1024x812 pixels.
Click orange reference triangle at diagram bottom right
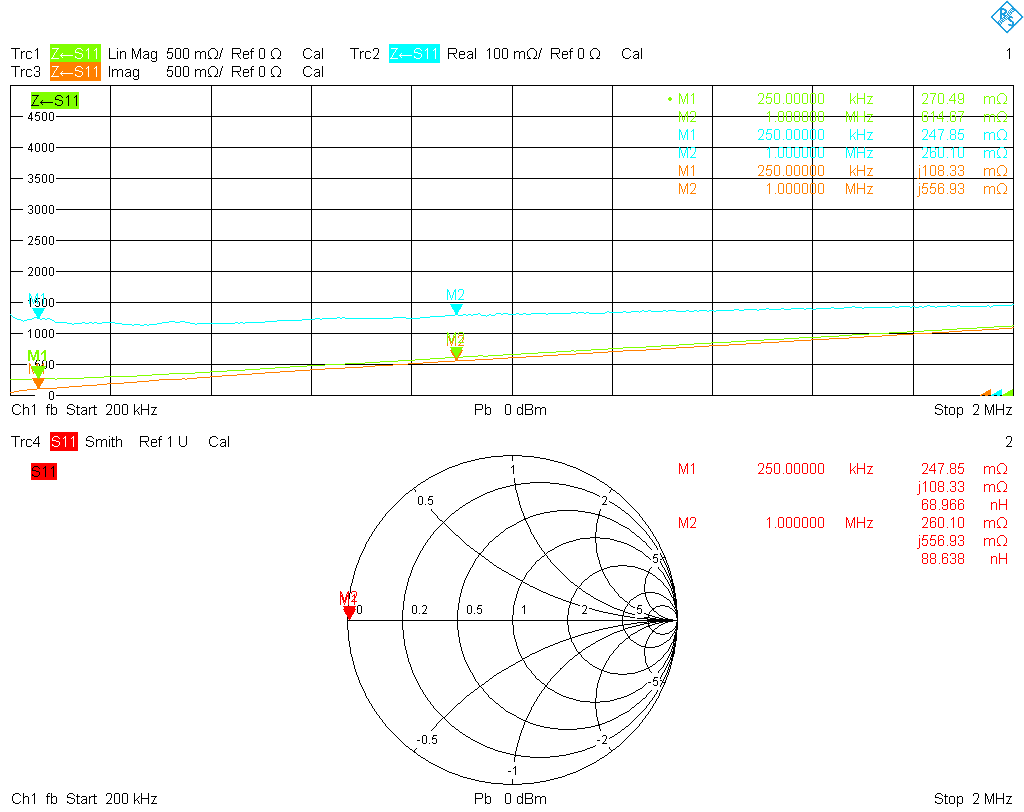(986, 393)
